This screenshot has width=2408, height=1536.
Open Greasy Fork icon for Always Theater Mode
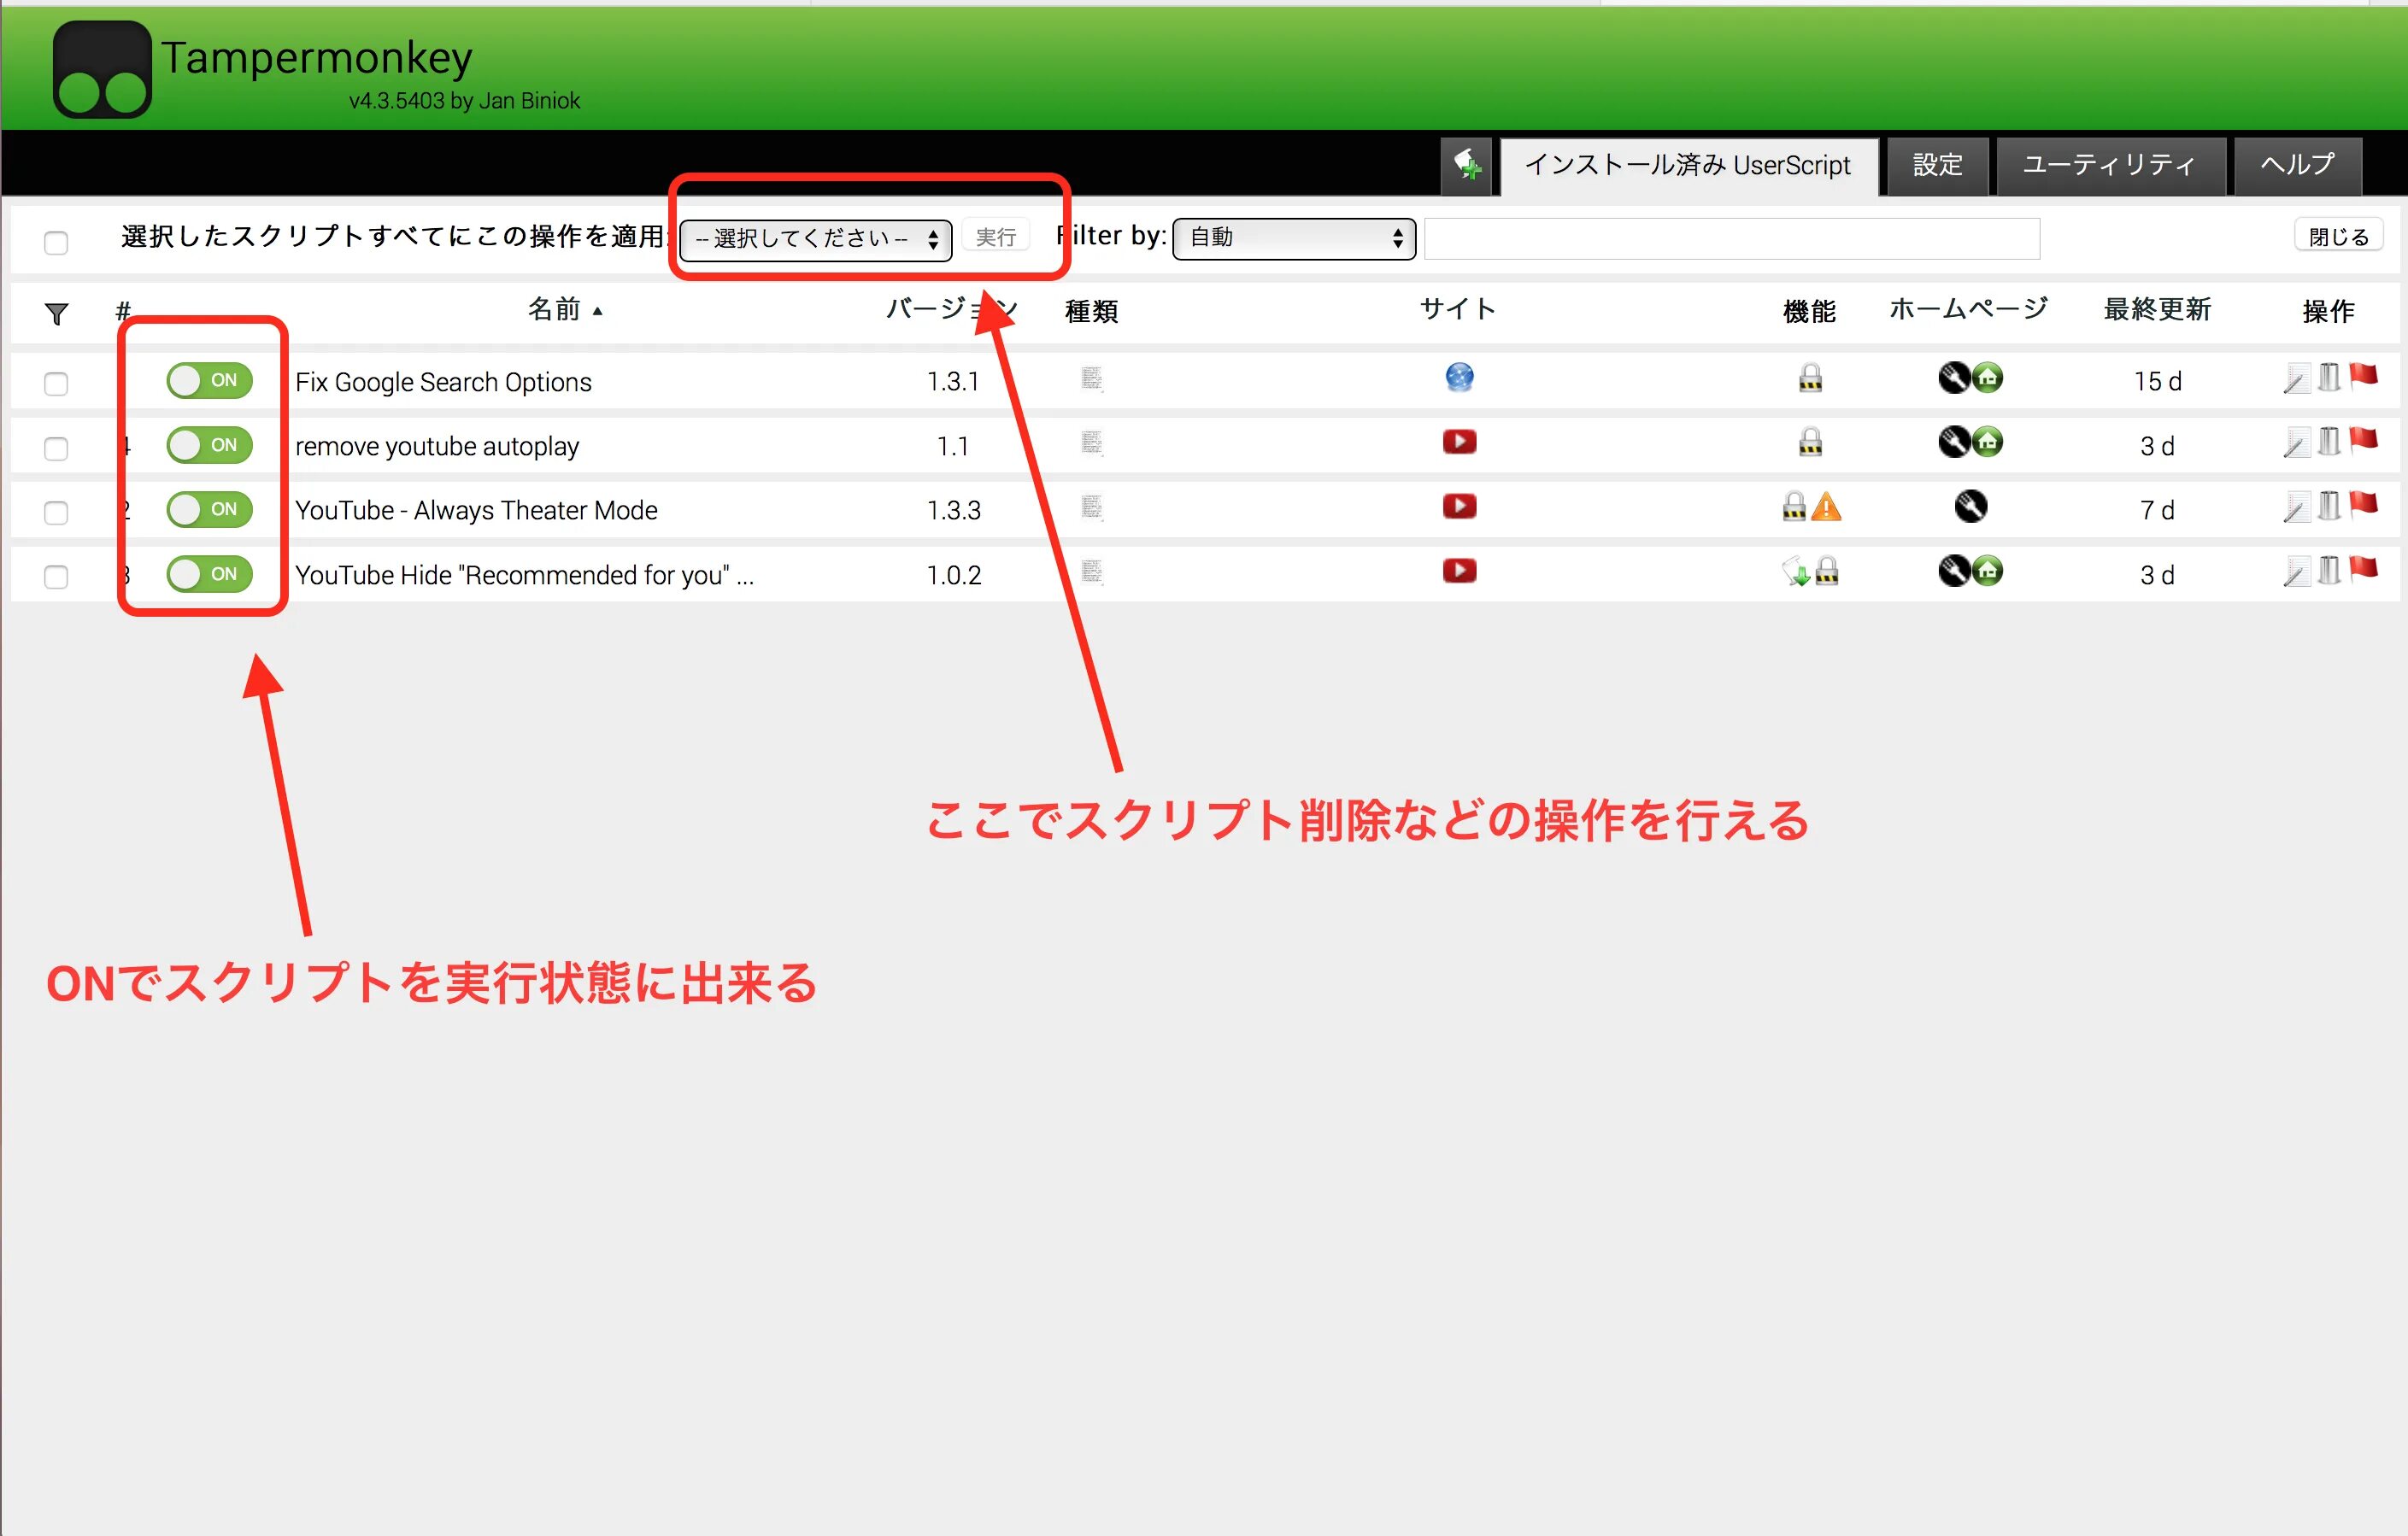coord(1971,507)
